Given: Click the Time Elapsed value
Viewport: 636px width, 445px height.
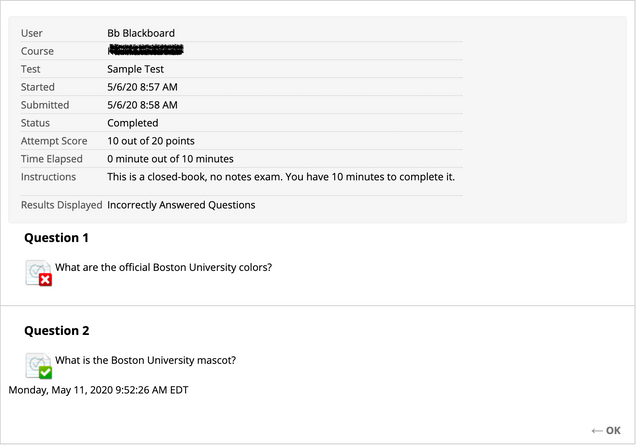Looking at the screenshot, I should [x=170, y=159].
